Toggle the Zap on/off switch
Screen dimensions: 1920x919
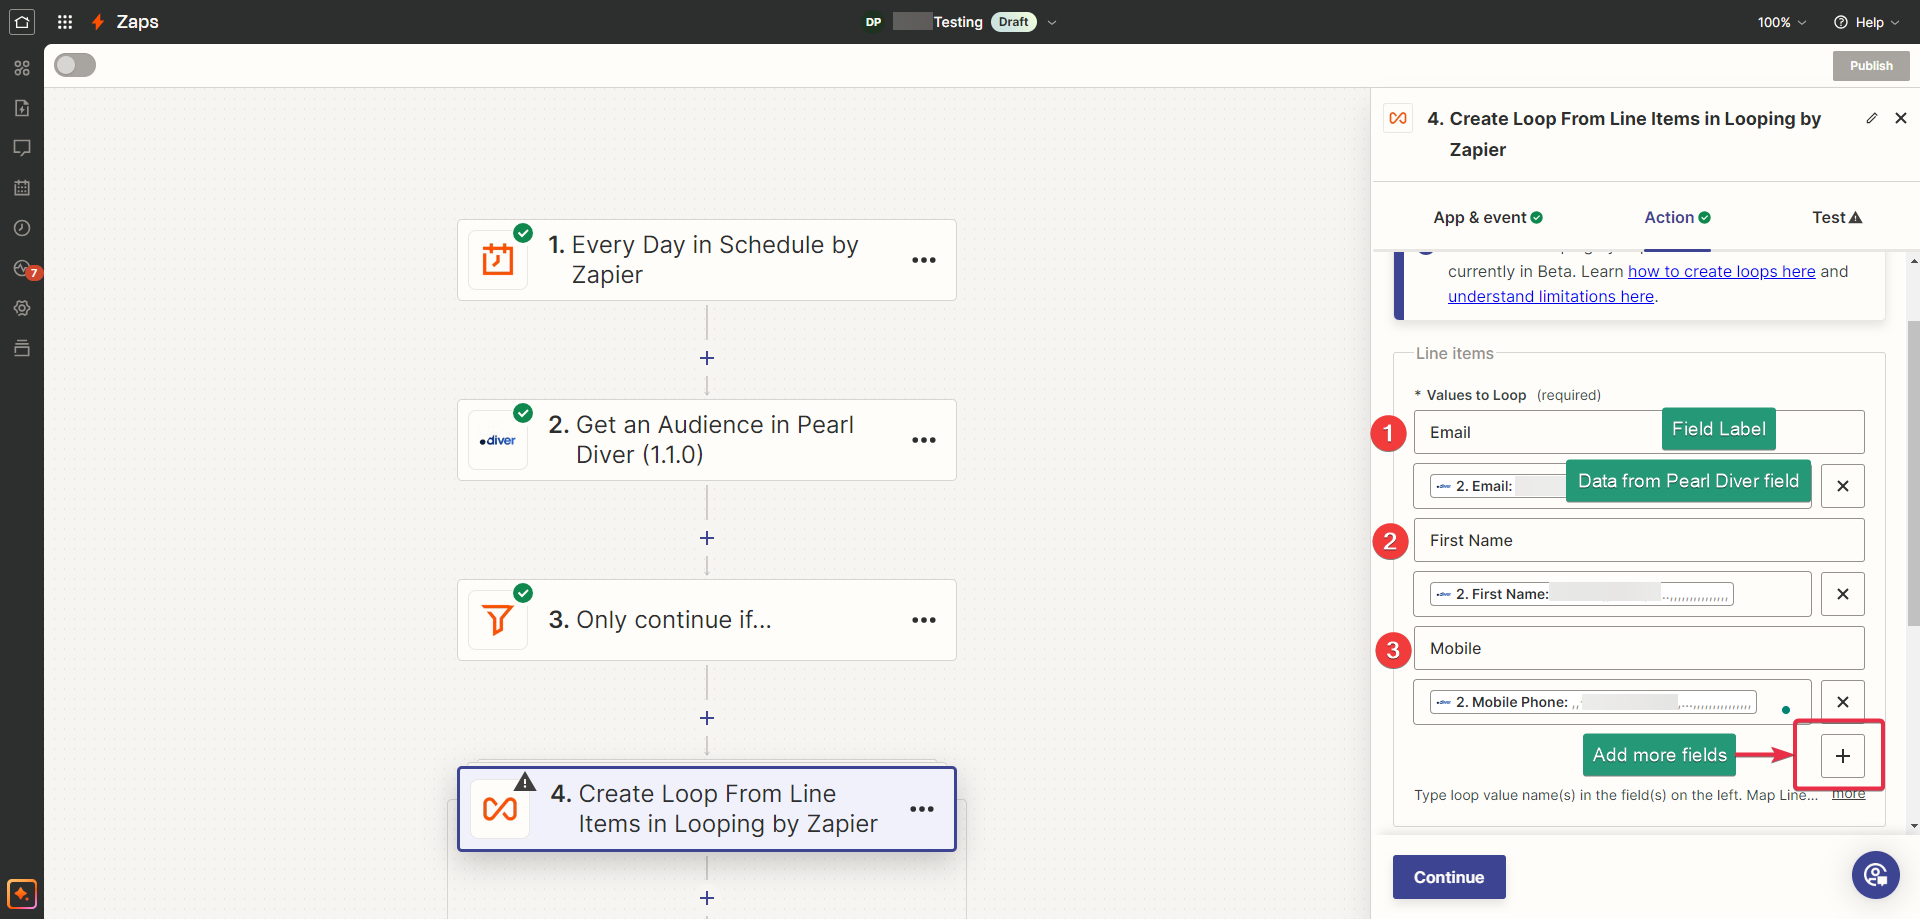click(75, 65)
